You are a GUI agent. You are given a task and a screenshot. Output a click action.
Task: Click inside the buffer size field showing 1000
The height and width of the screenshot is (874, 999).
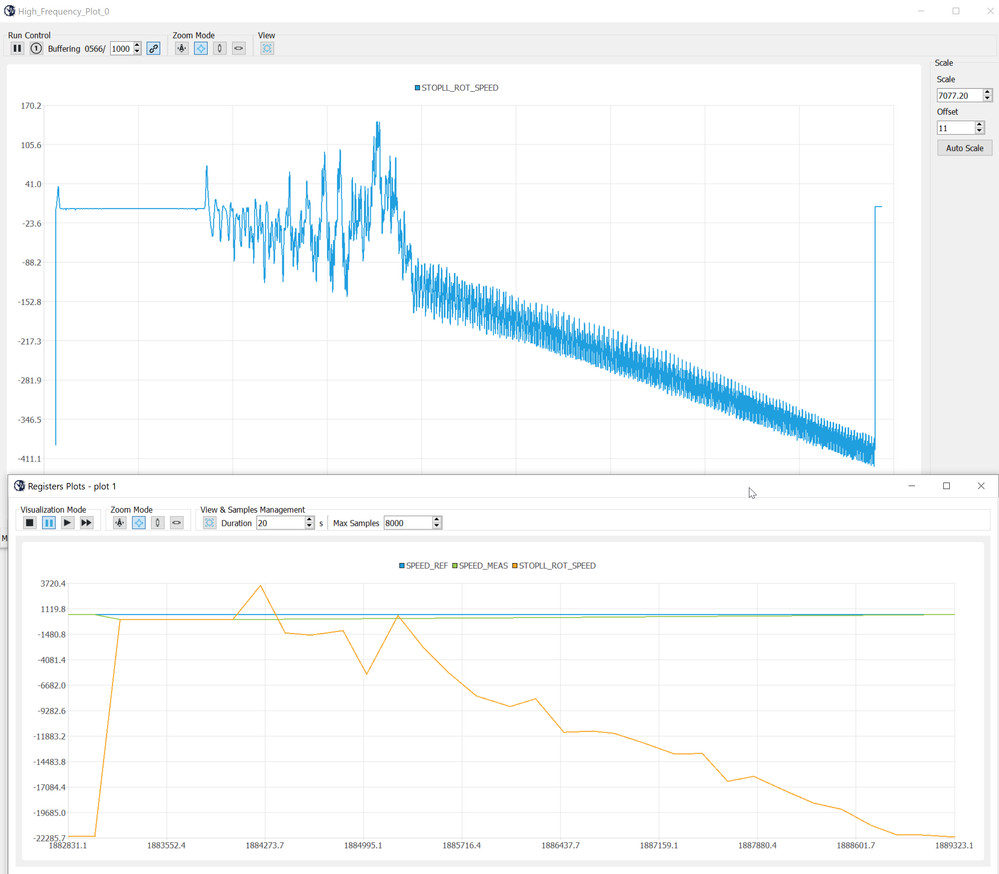(121, 48)
